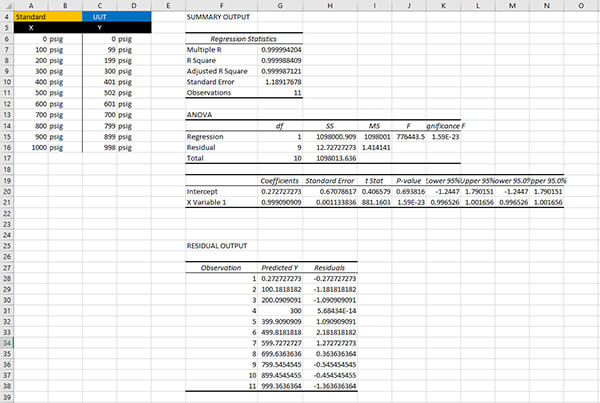Select P-value 0.693816

411,191
